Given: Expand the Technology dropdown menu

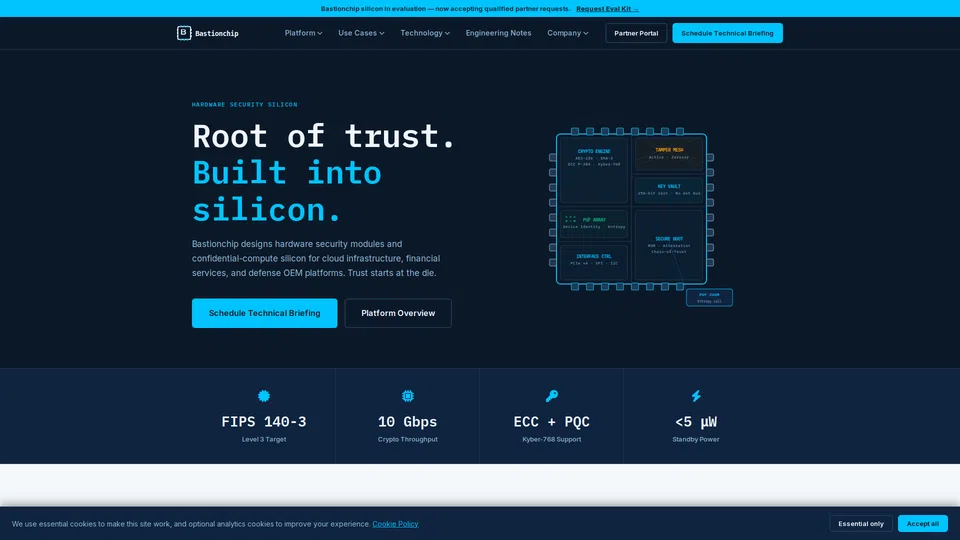Looking at the screenshot, I should click(x=425, y=33).
